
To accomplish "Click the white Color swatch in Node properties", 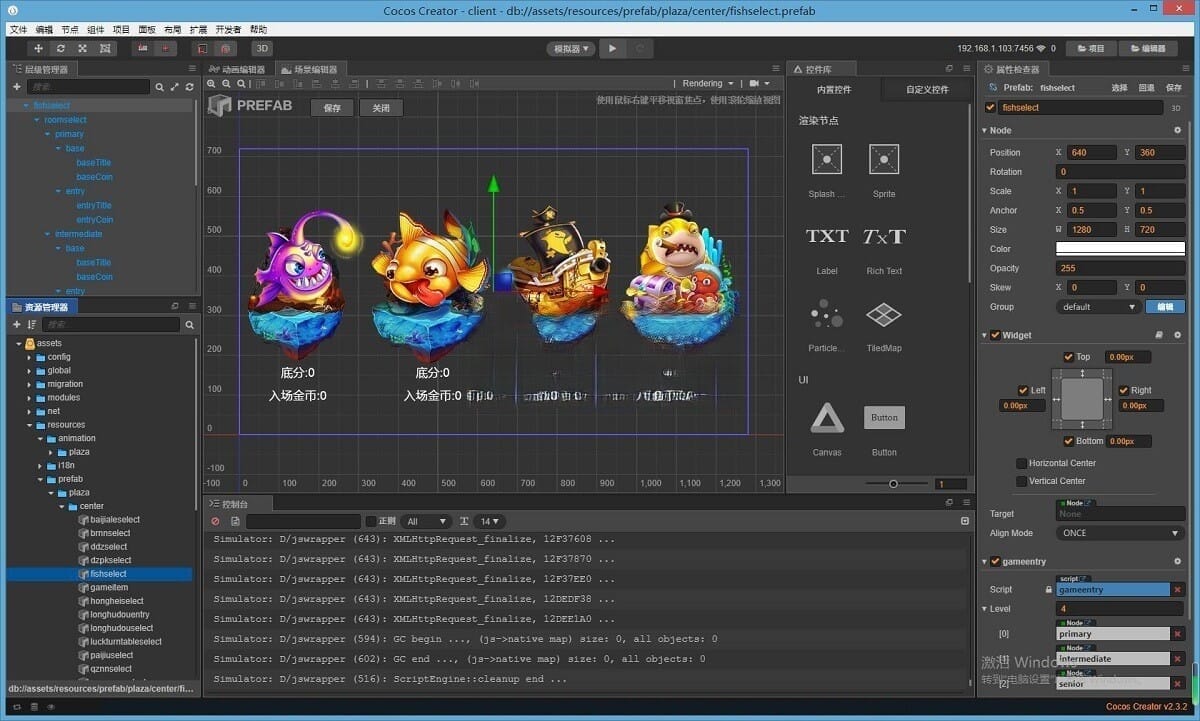I will point(1121,249).
